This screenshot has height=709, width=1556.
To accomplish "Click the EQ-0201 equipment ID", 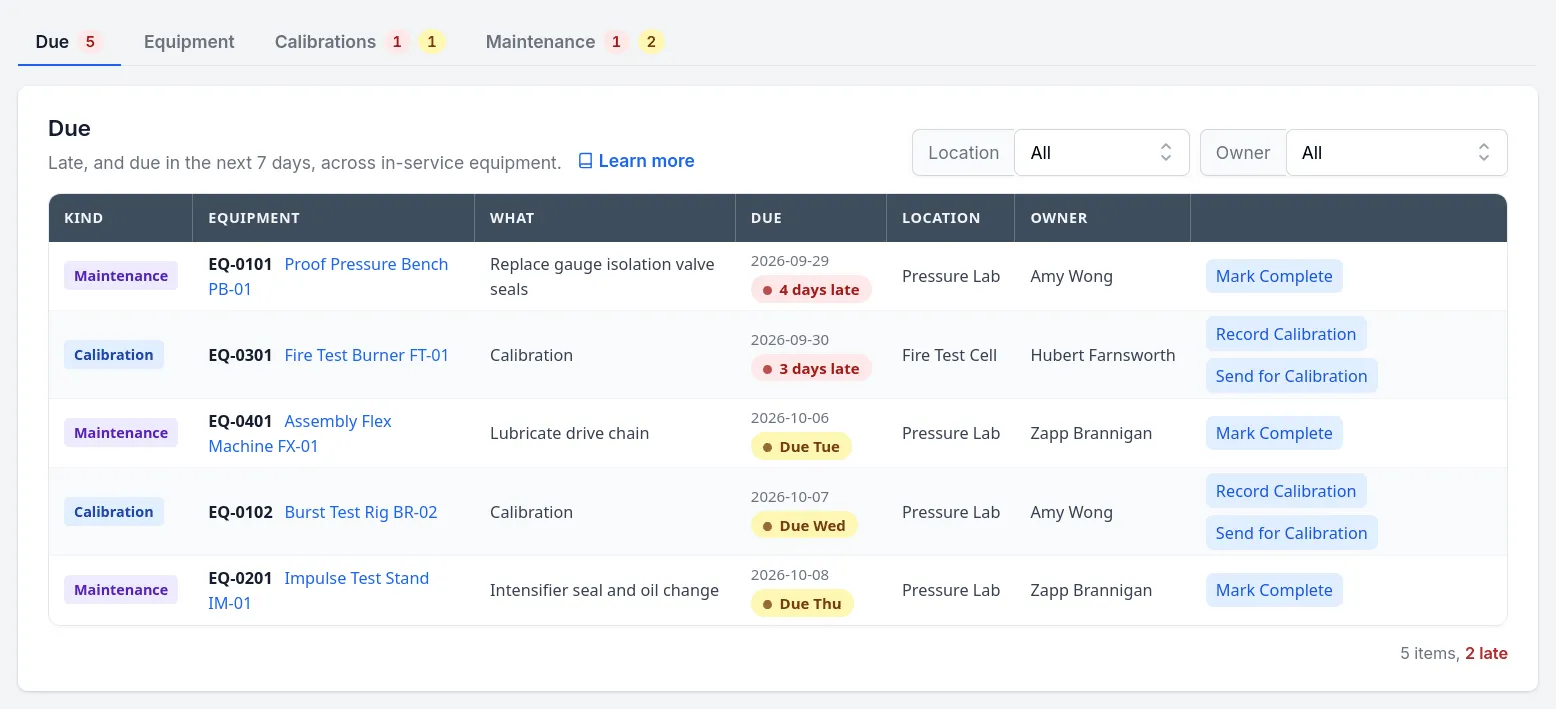I will [240, 579].
